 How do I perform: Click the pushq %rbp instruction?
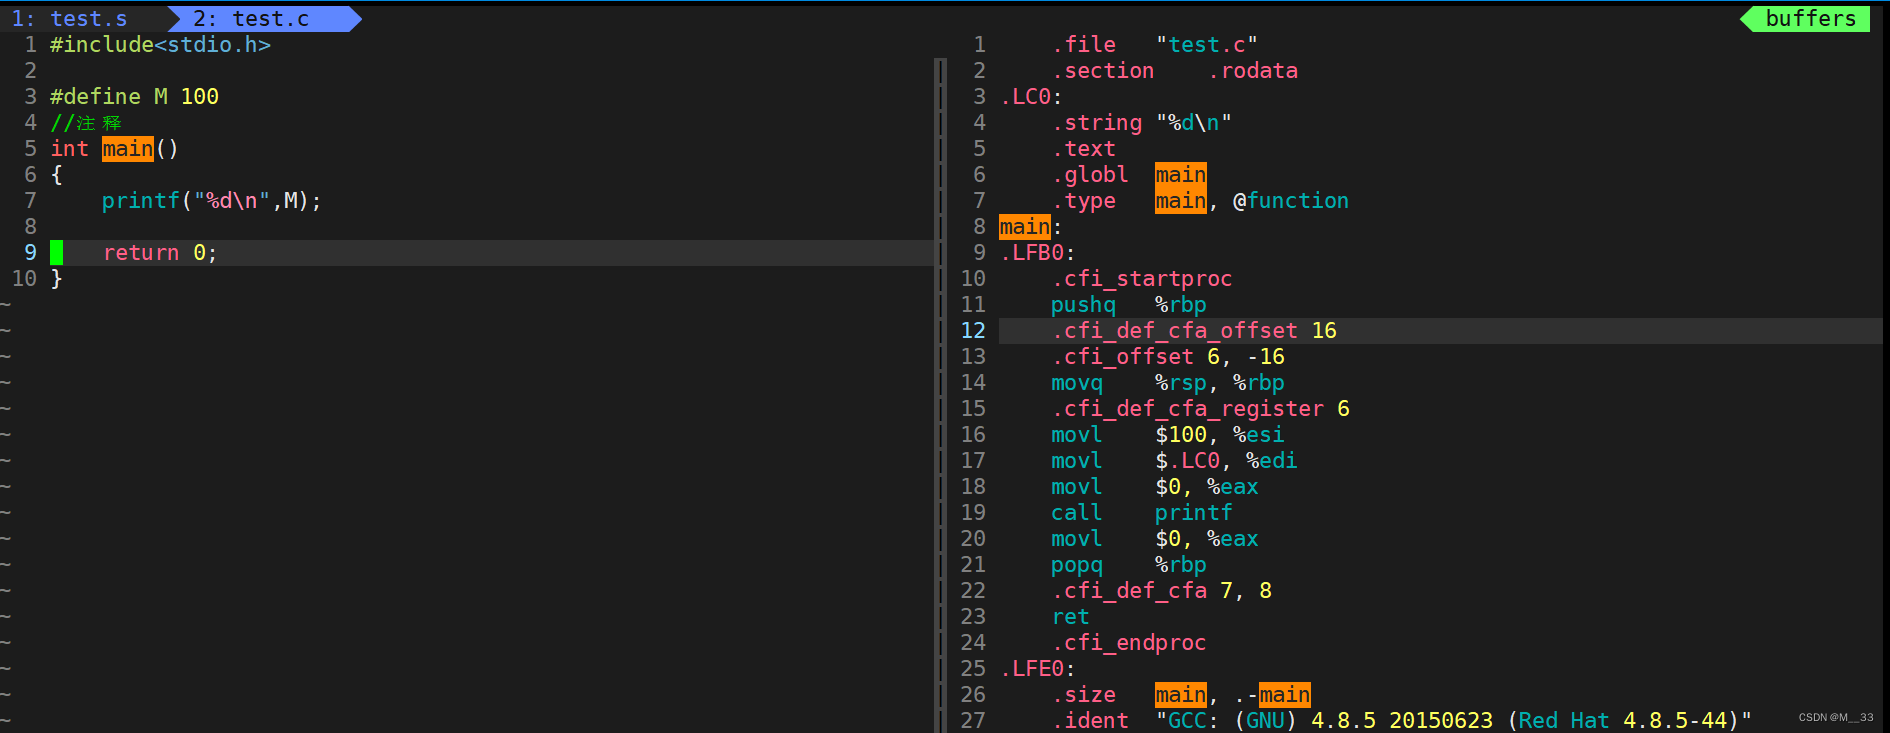click(1128, 305)
